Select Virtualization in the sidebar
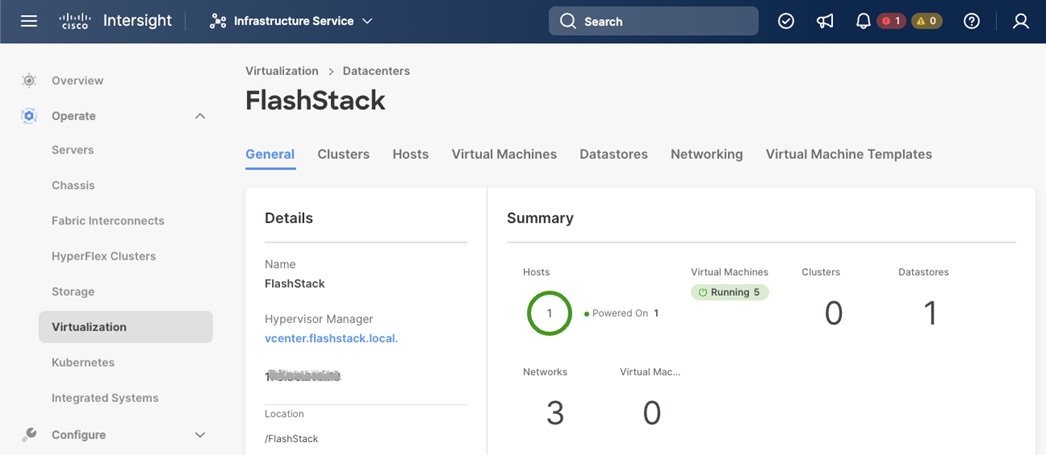 125,327
